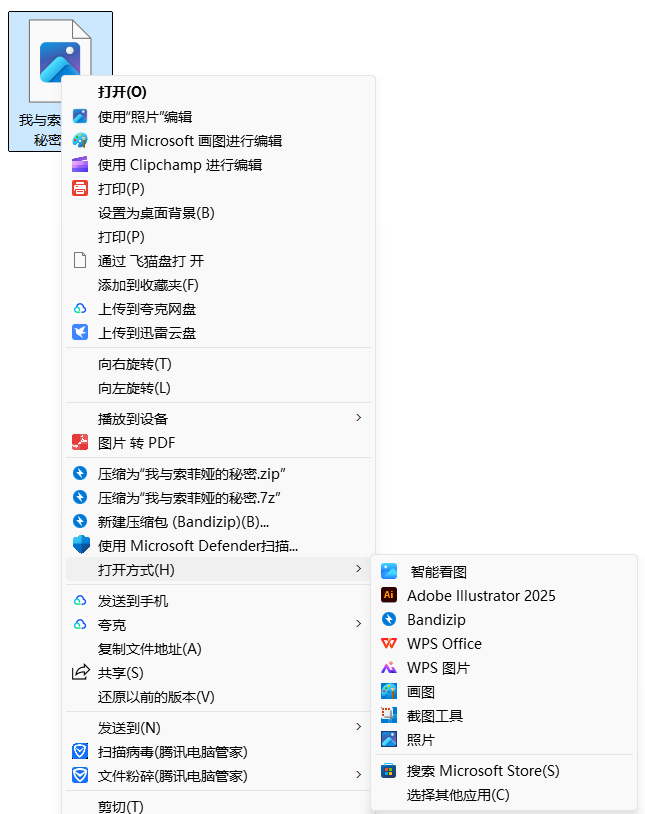Choose 还原以前的版本(V)

click(219, 697)
